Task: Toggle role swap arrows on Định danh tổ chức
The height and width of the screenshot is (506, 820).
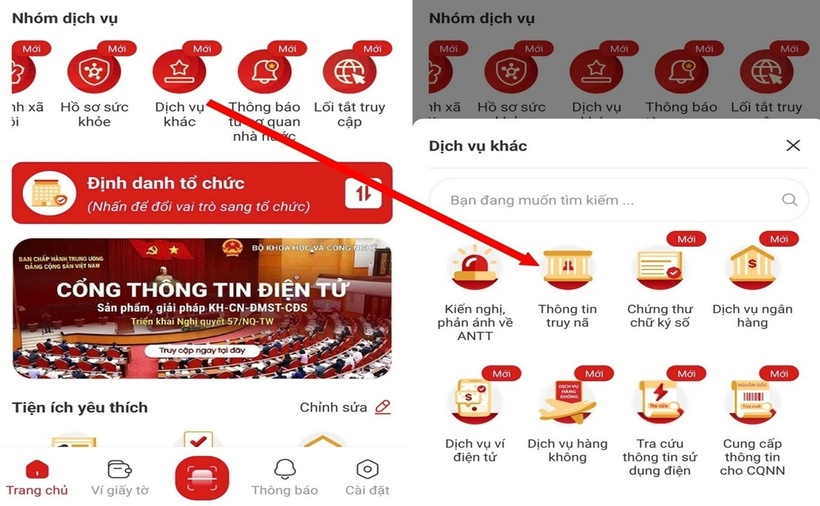Action: click(x=363, y=193)
